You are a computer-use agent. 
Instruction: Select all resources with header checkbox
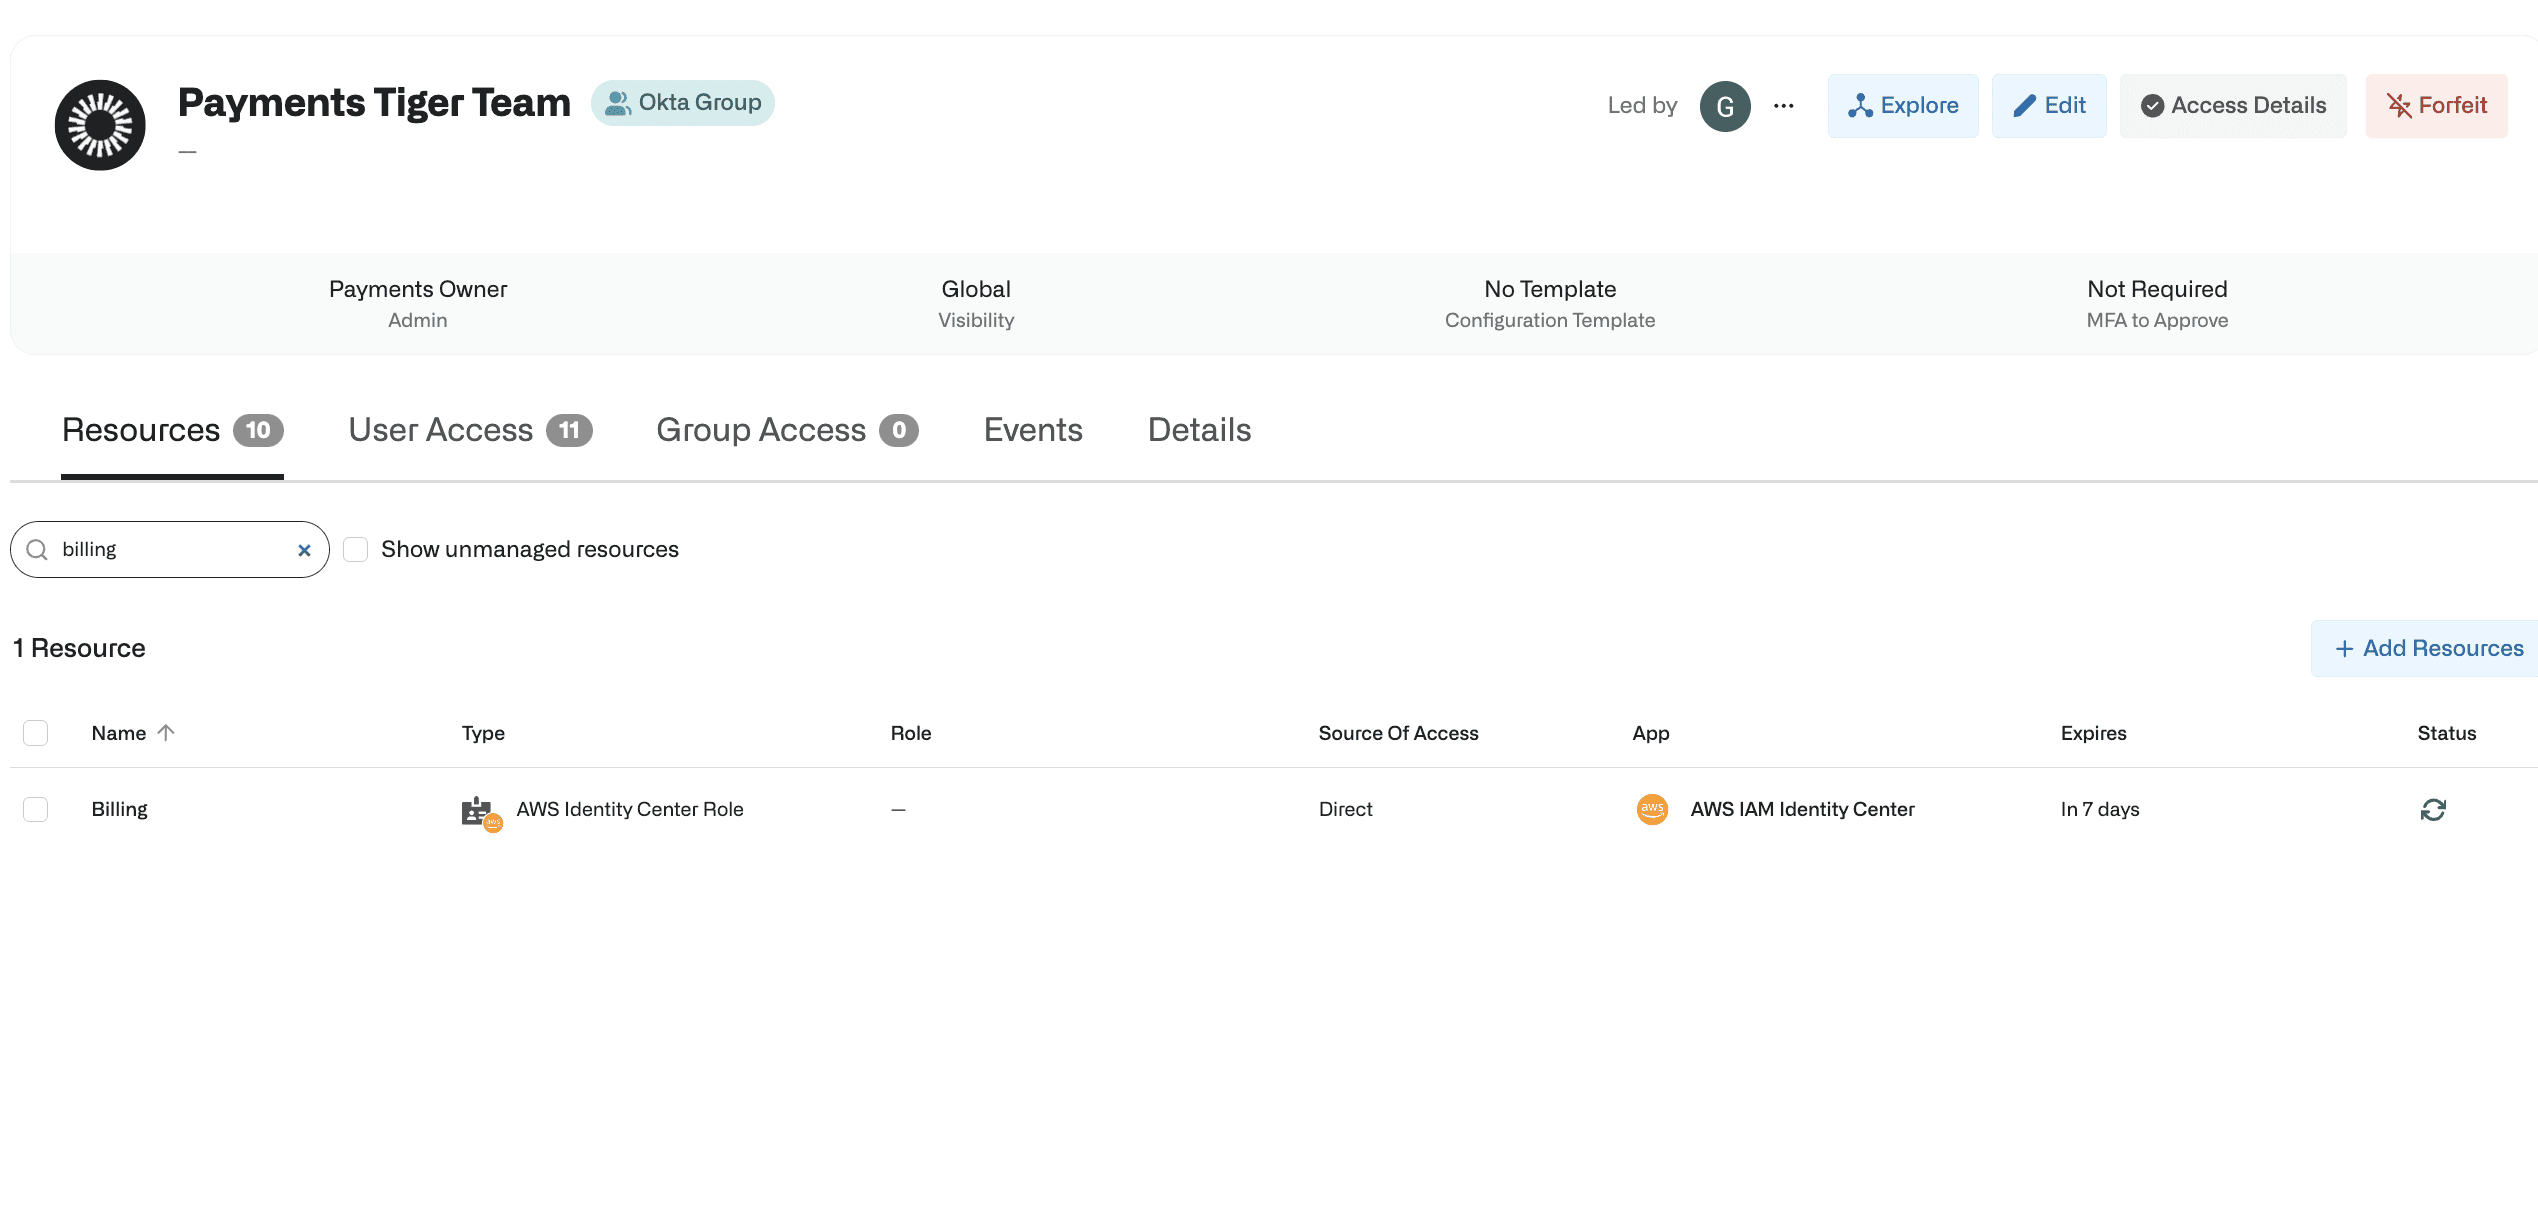click(36, 733)
